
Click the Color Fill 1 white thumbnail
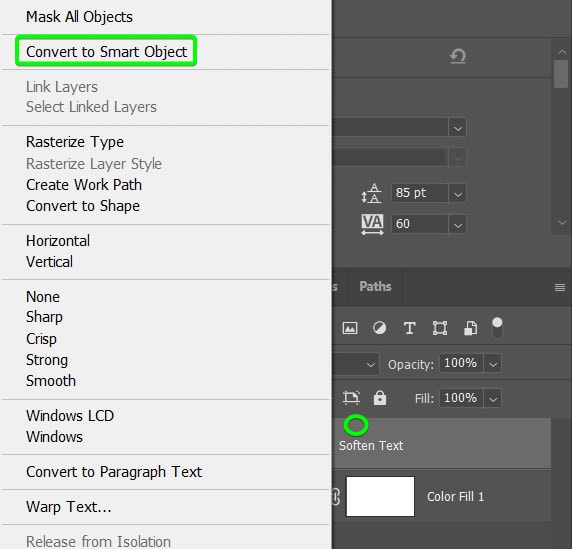380,496
